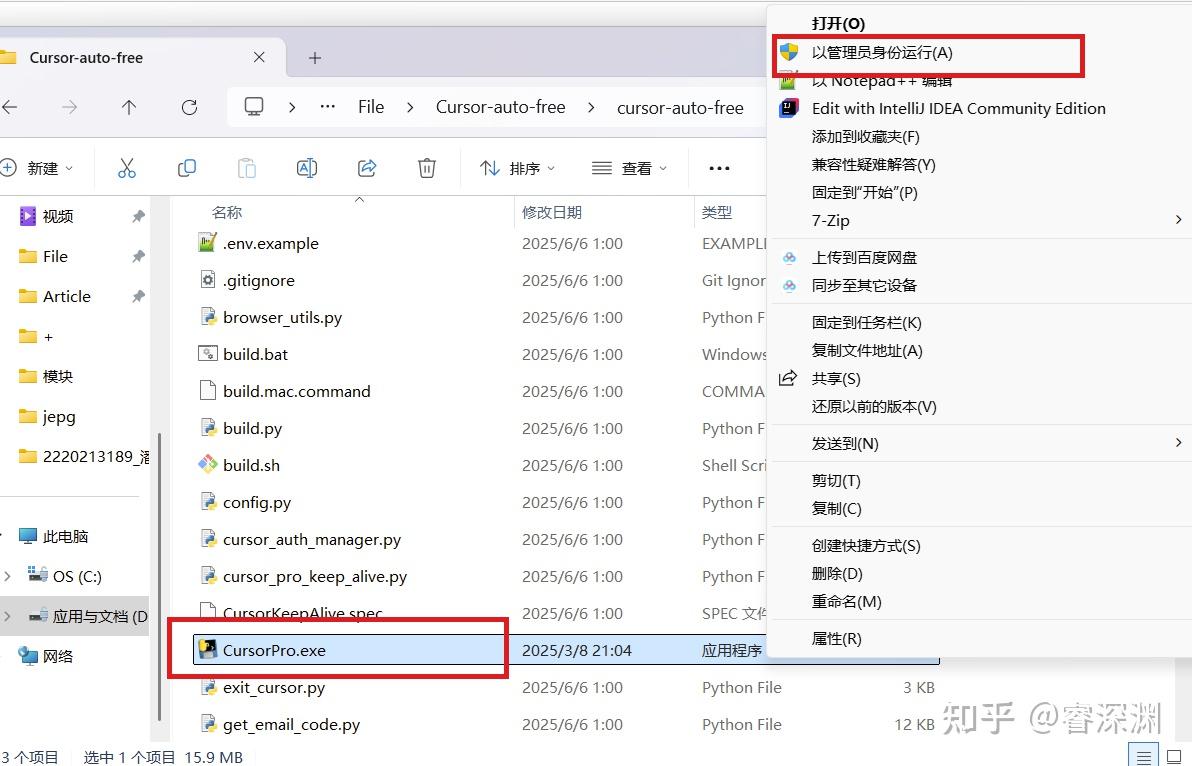Click Cursor-auto-free in the breadcrumb path
Screen dimensions: 1192x766
[x=501, y=107]
